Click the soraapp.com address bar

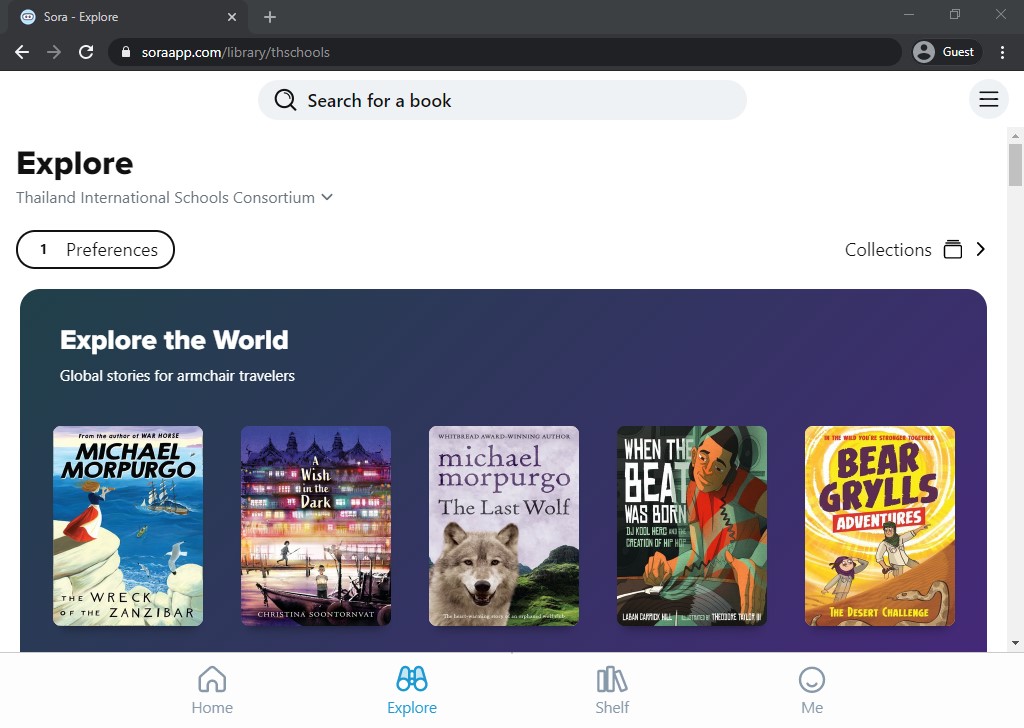pyautogui.click(x=505, y=52)
